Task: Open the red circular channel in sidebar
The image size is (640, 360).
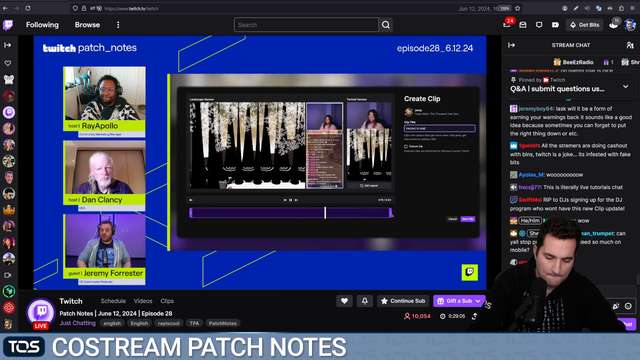Action: [x=9, y=307]
